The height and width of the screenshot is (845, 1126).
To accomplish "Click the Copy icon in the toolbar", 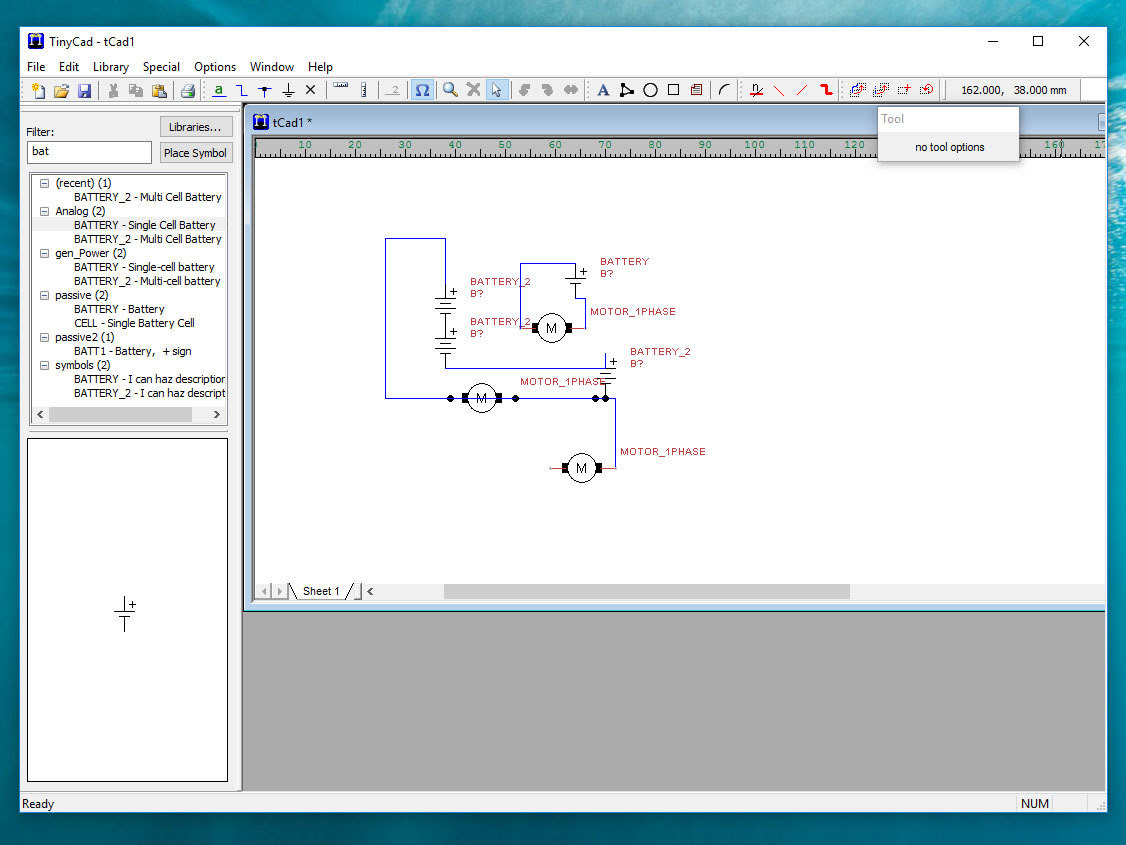I will coord(136,90).
